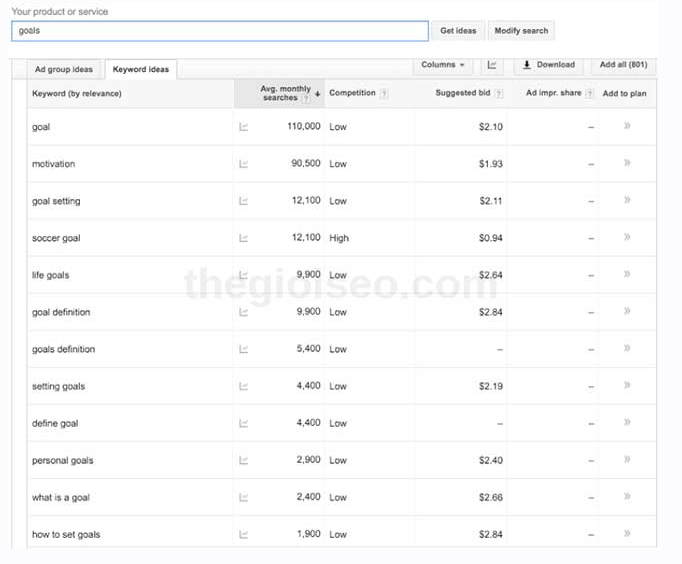Add 'goal definition' keyword to plan arrows
This screenshot has width=682, height=564.
coord(627,311)
